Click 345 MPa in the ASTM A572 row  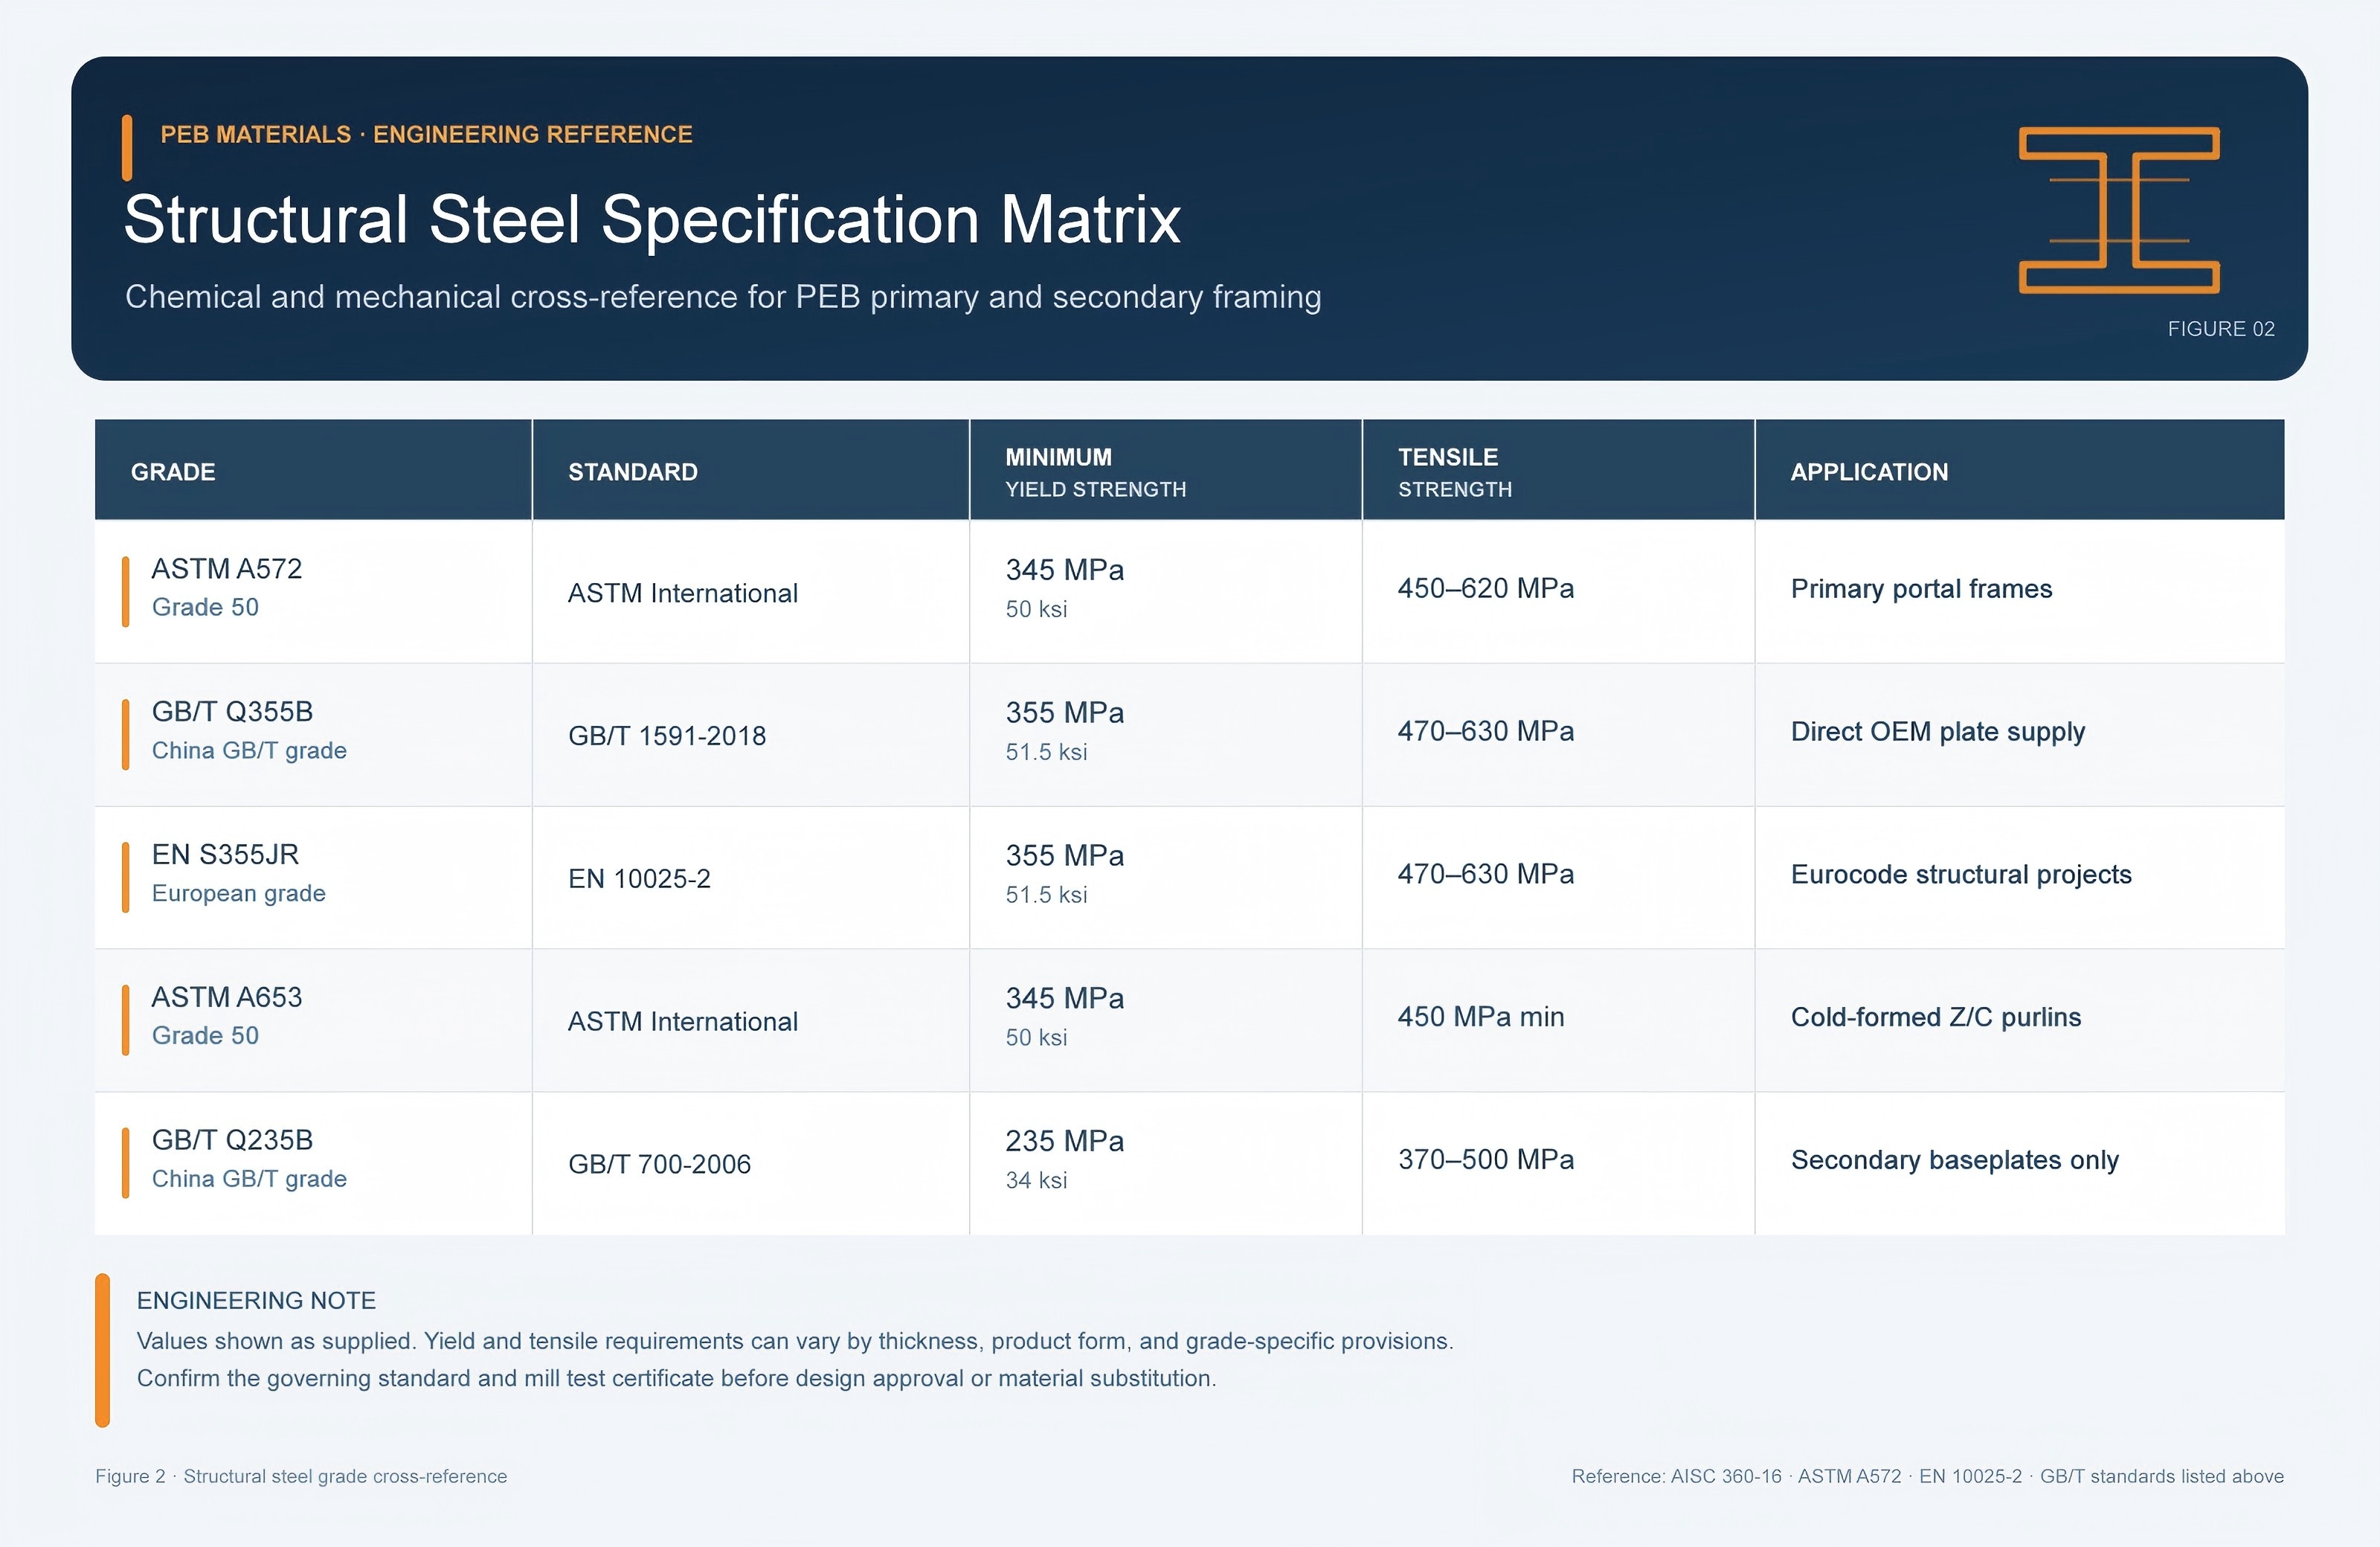point(1065,570)
